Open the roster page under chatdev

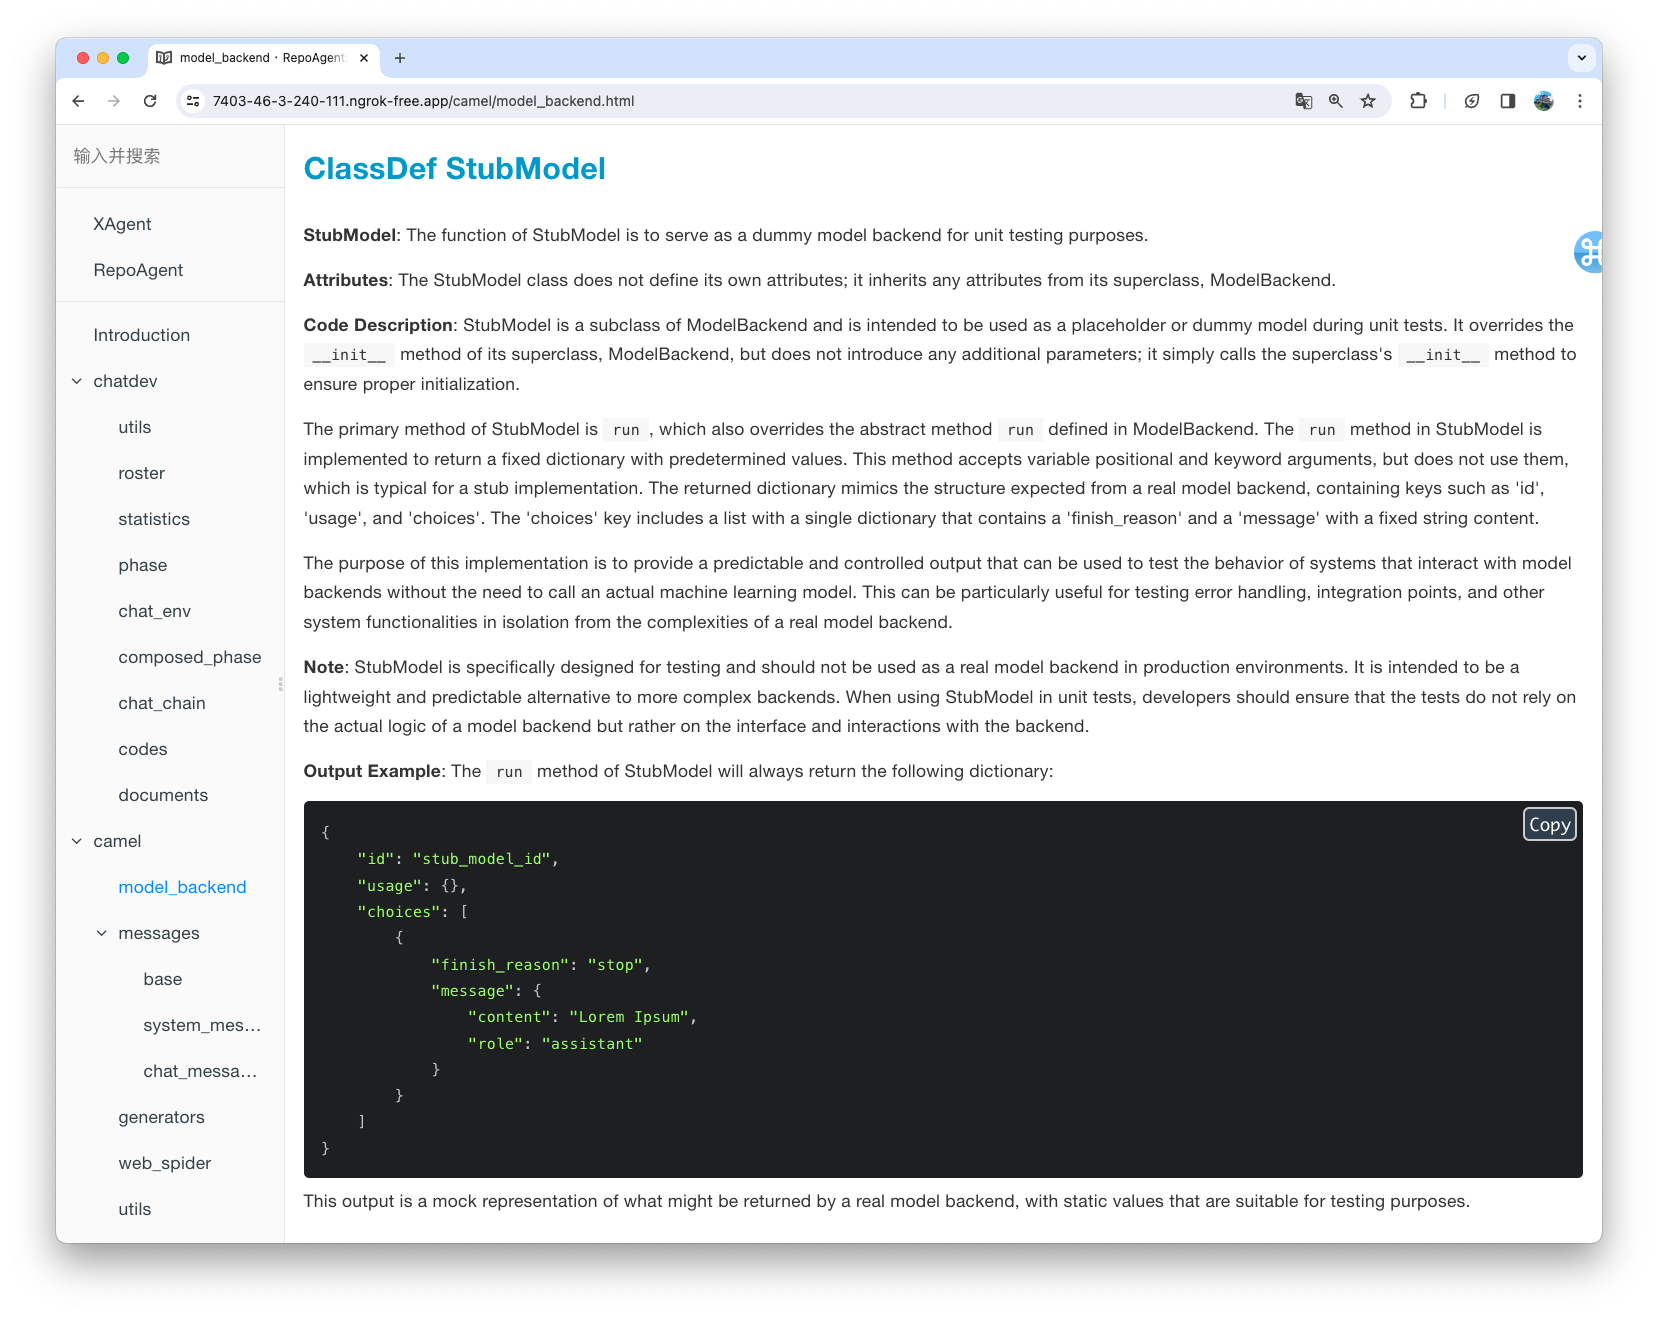(141, 473)
